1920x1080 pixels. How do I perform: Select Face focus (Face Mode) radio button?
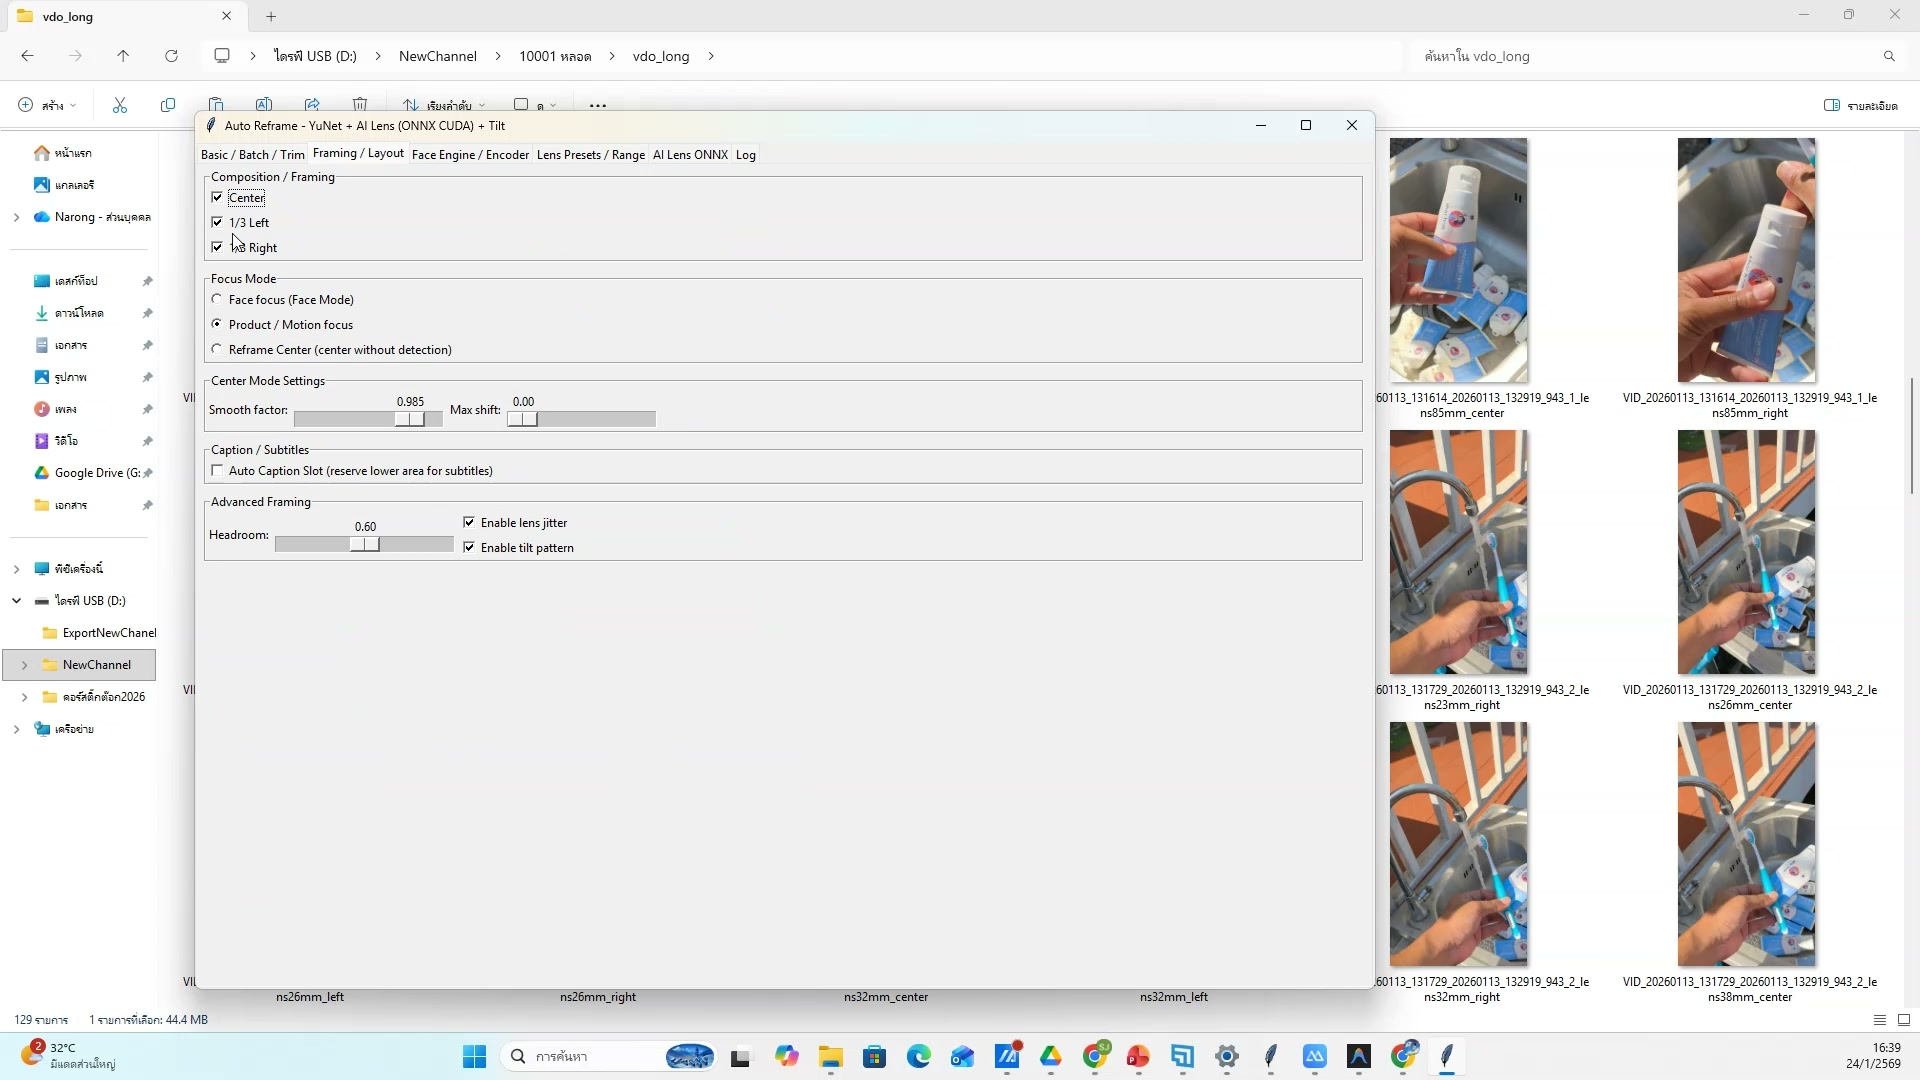(217, 299)
